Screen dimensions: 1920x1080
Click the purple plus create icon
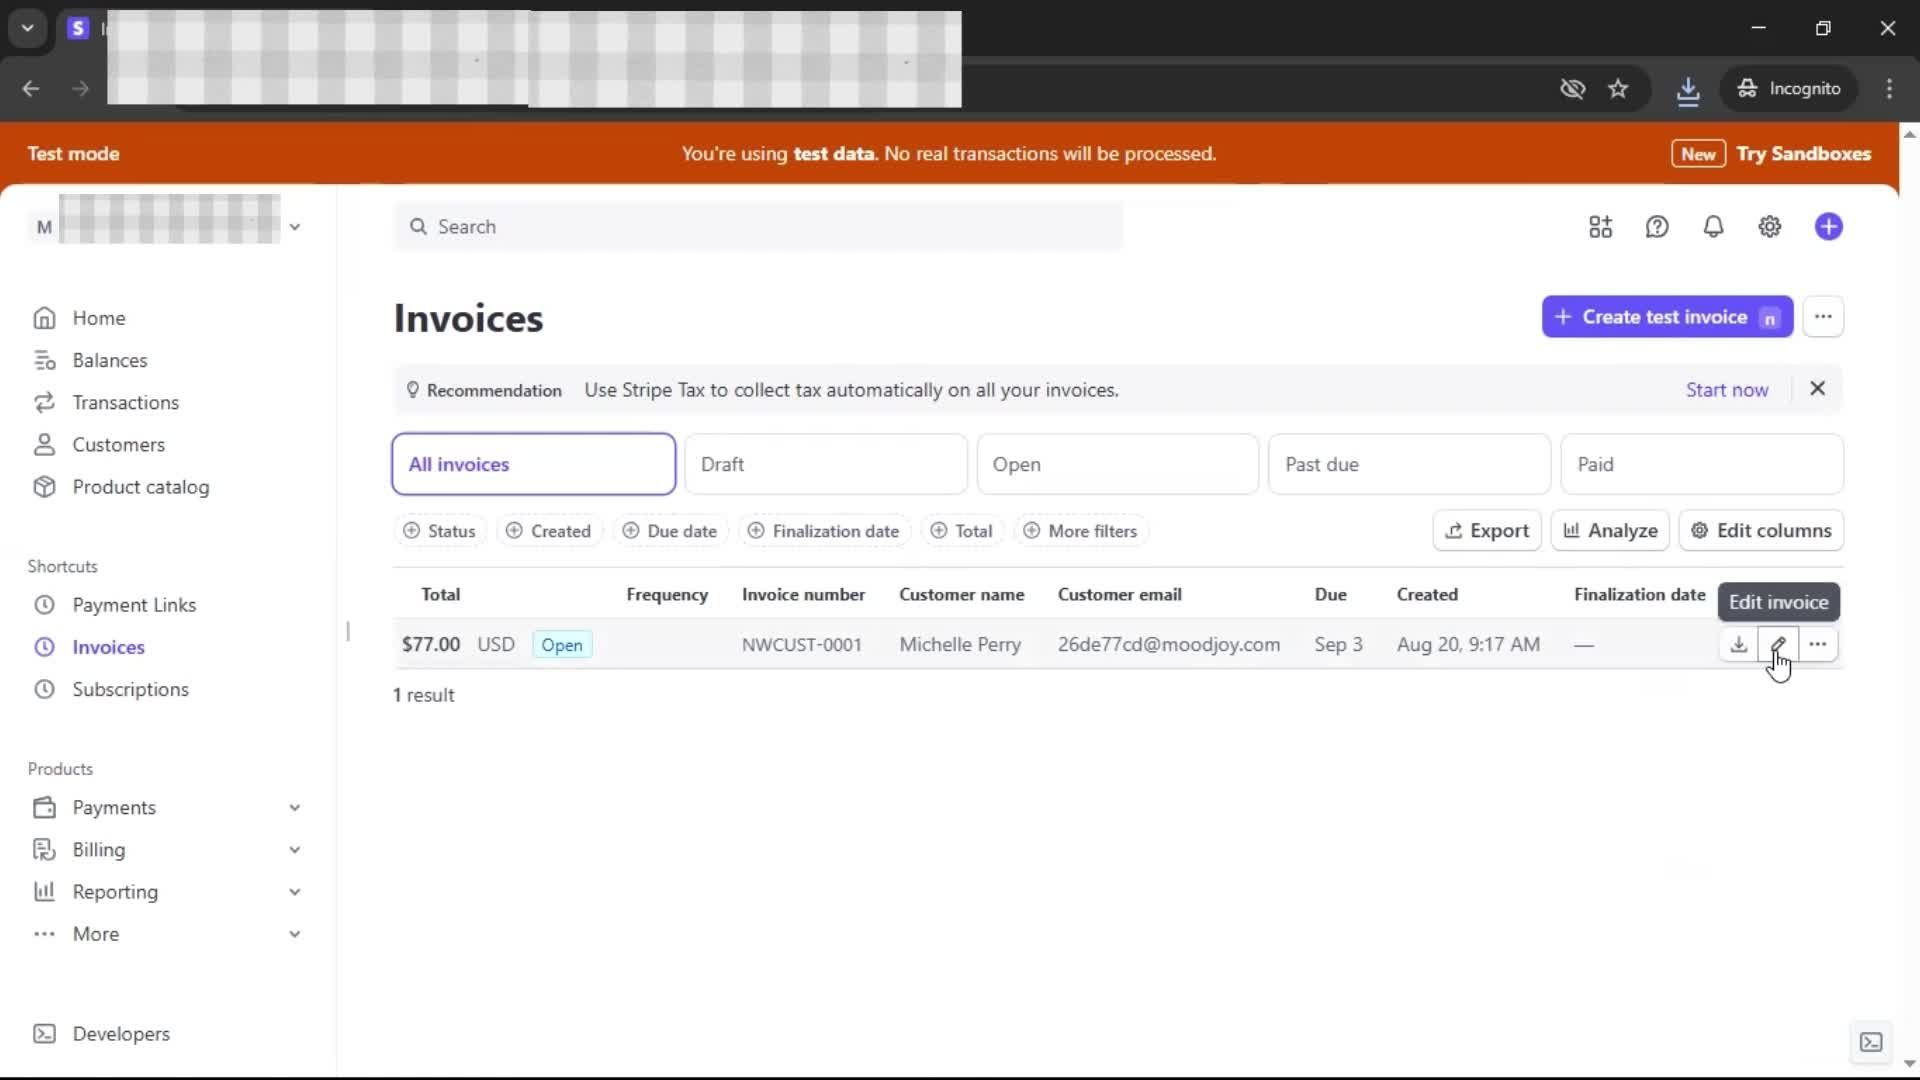pos(1828,227)
